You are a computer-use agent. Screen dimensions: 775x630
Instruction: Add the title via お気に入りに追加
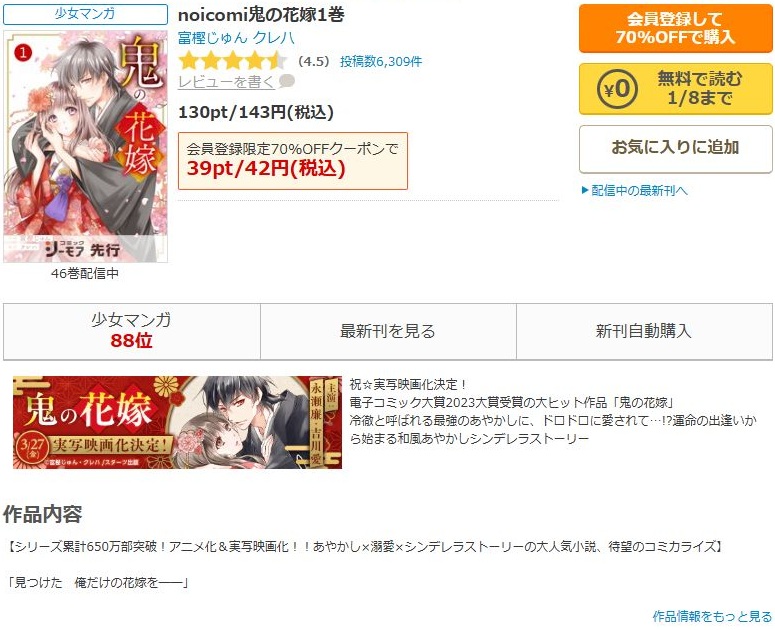coord(675,149)
